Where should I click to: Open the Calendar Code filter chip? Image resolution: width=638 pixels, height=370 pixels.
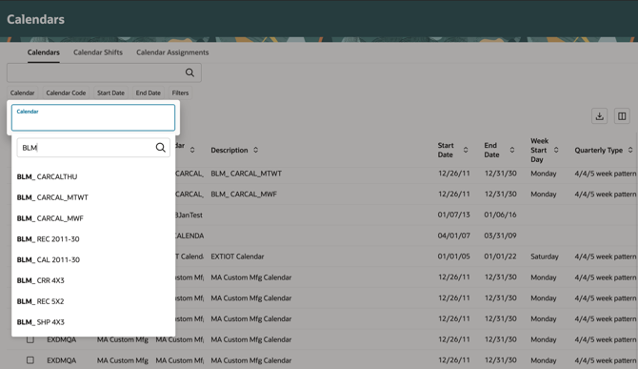pos(66,93)
